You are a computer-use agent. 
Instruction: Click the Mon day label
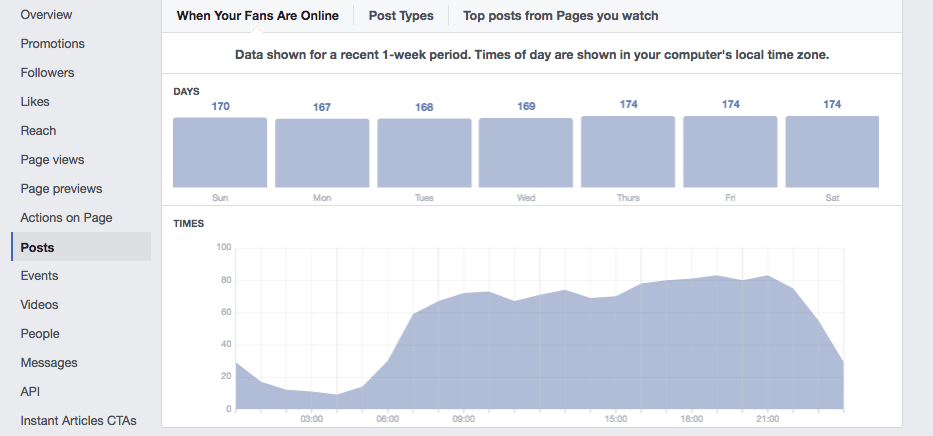(322, 197)
